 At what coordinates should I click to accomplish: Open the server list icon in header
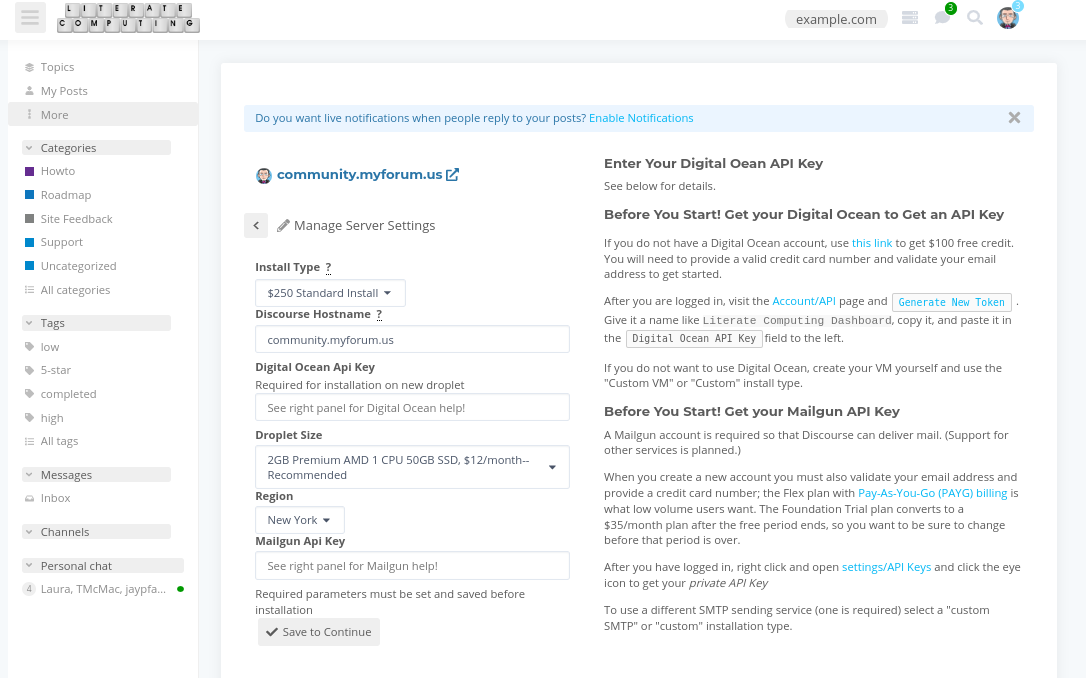pyautogui.click(x=910, y=18)
